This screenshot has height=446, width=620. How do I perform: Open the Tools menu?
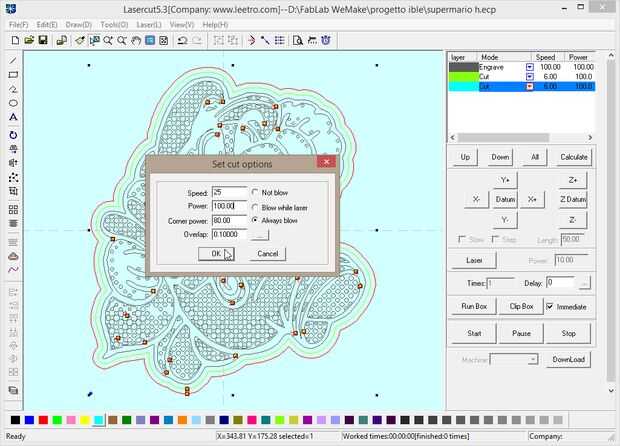click(114, 25)
